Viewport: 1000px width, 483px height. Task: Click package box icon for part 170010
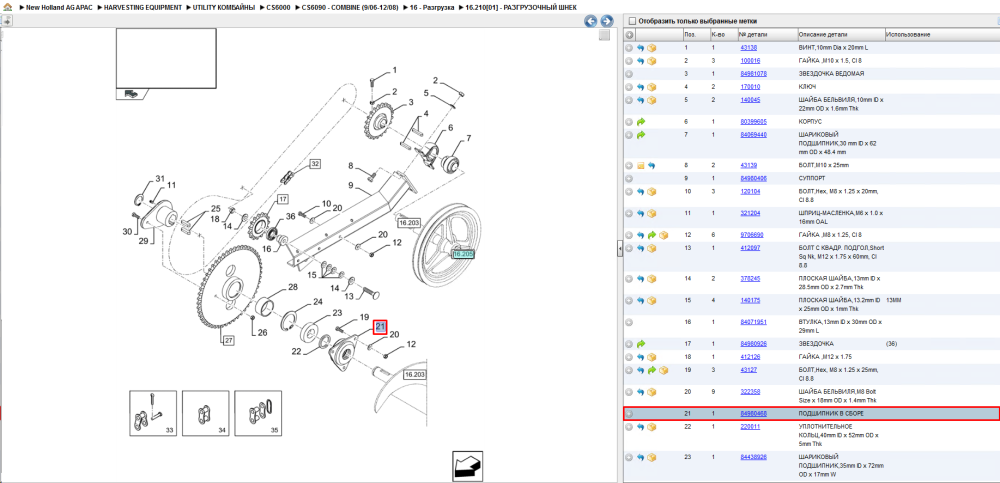click(652, 87)
